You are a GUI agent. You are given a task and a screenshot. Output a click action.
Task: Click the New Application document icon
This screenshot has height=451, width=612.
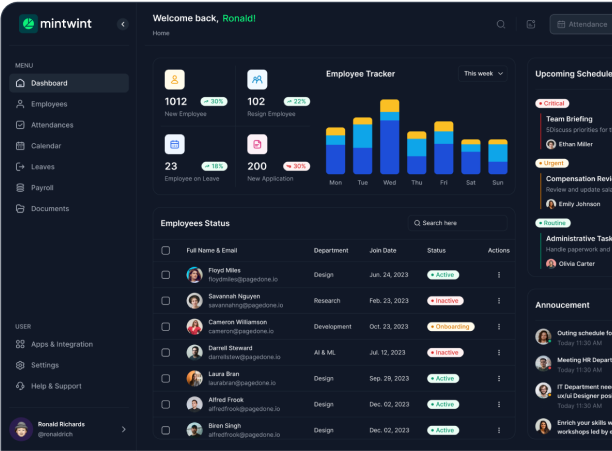coord(257,144)
